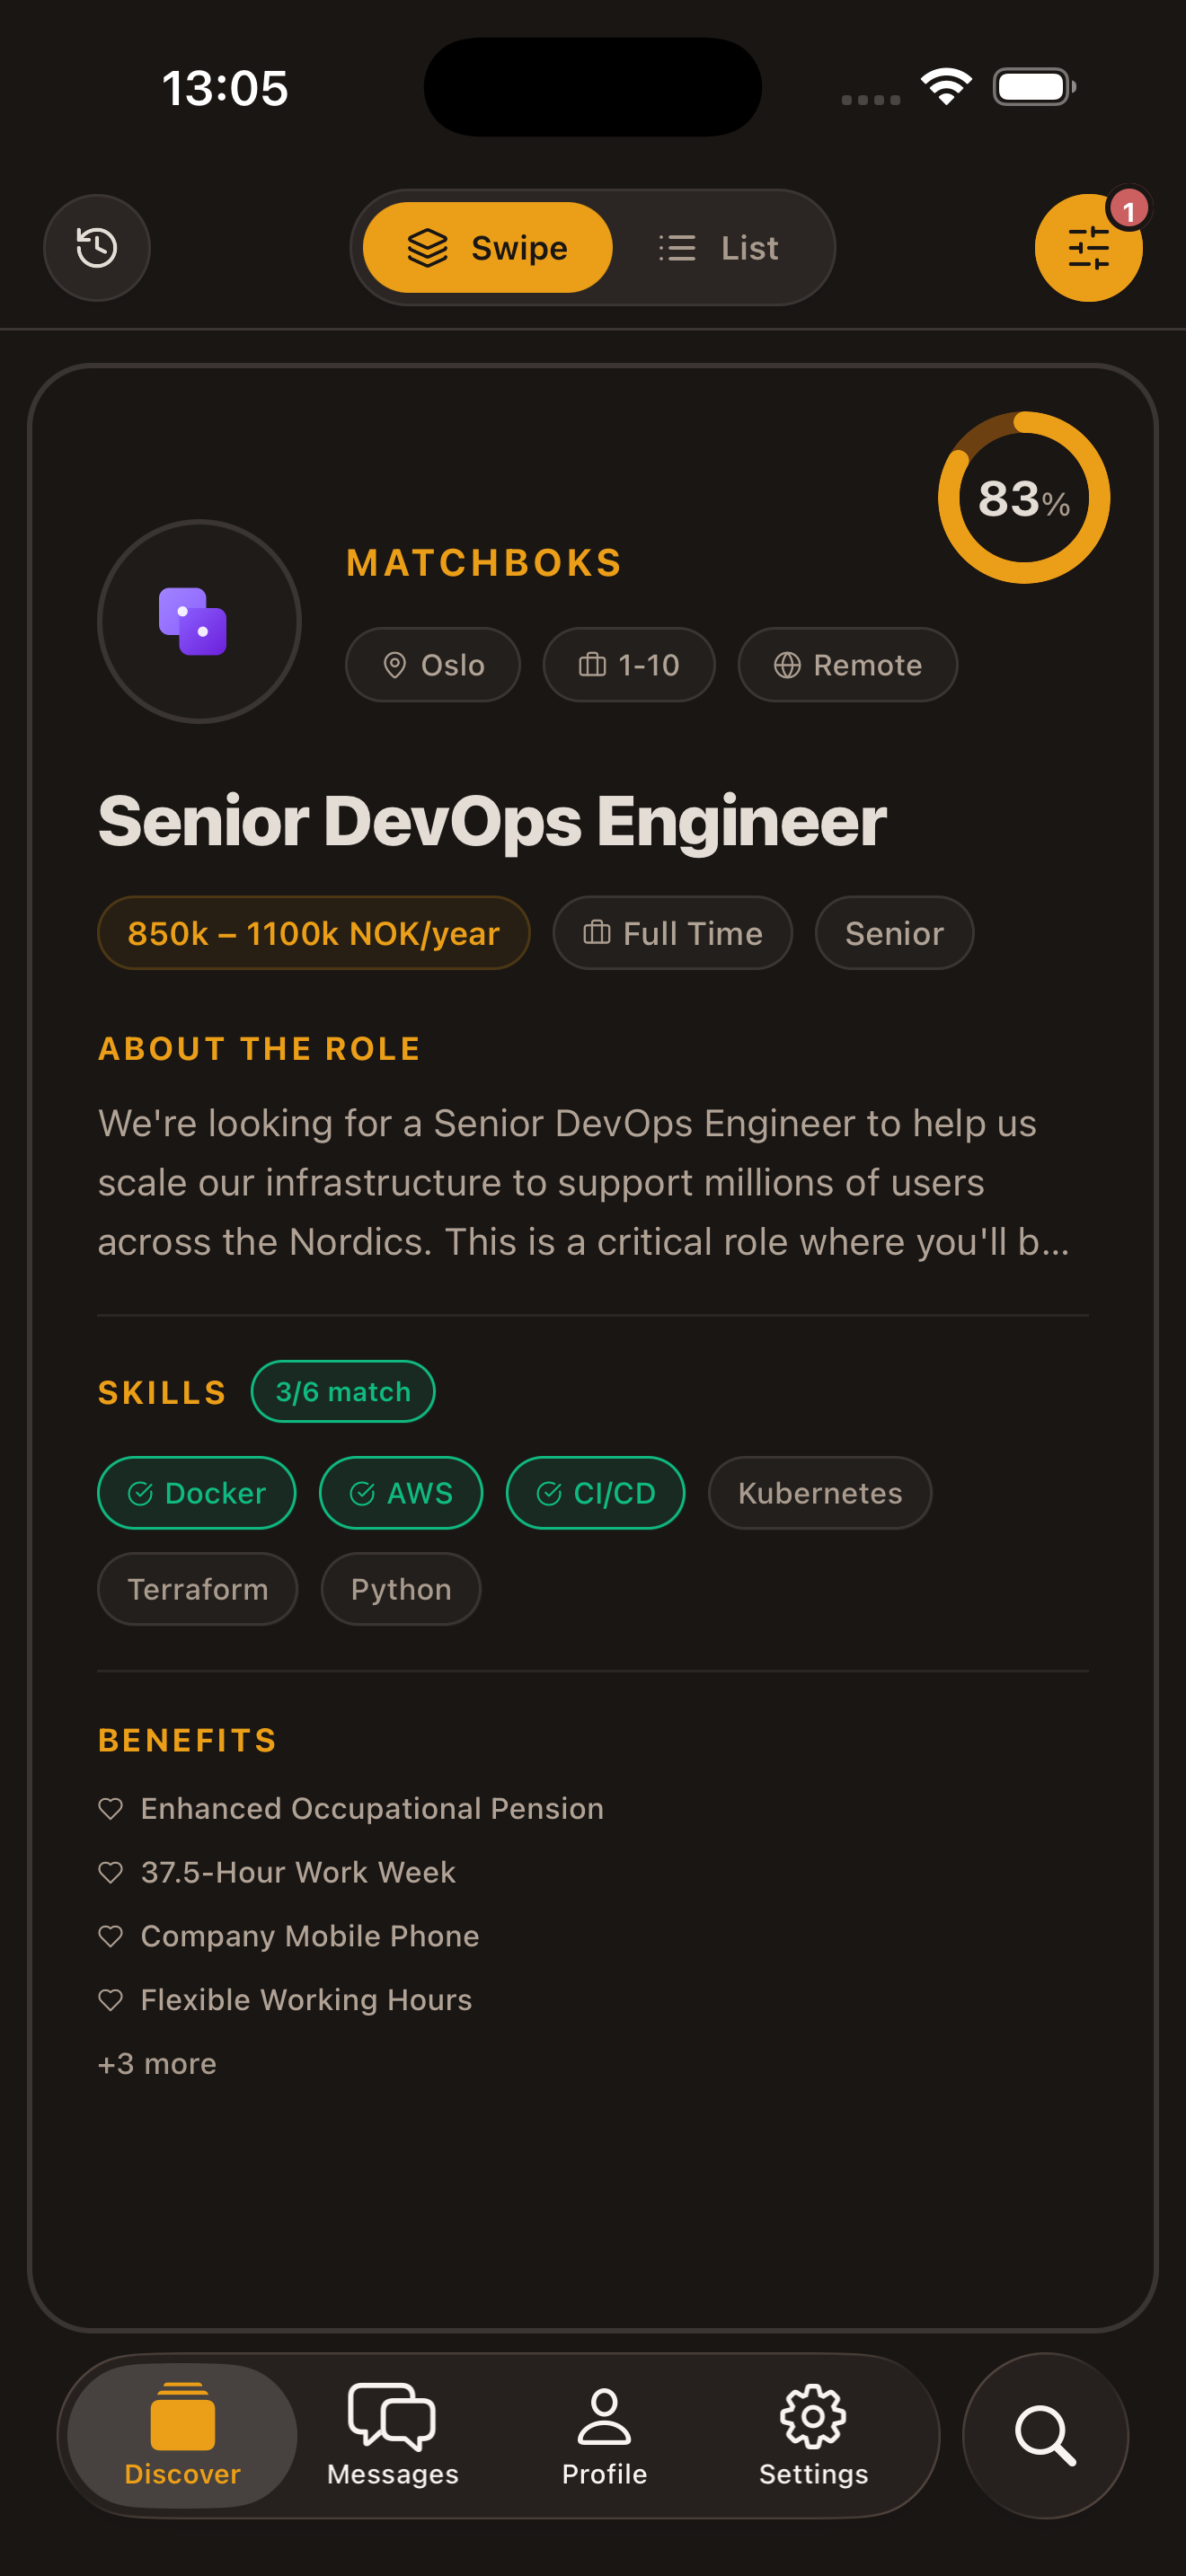The width and height of the screenshot is (1186, 2576).
Task: Tap the Remote work tag
Action: (x=847, y=665)
